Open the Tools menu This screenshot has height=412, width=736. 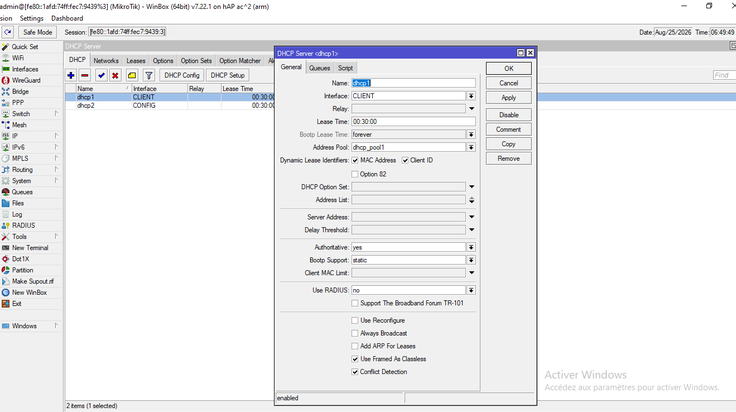pyautogui.click(x=19, y=237)
